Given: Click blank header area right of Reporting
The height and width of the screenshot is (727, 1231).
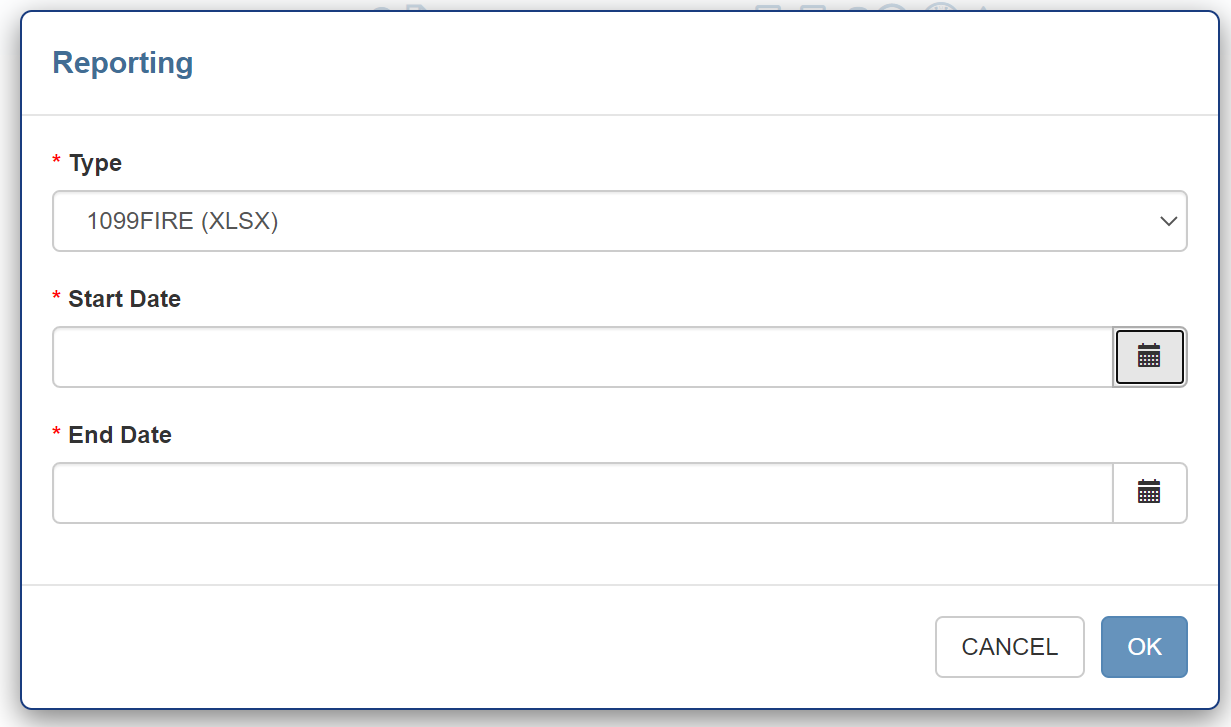Looking at the screenshot, I should [x=700, y=63].
